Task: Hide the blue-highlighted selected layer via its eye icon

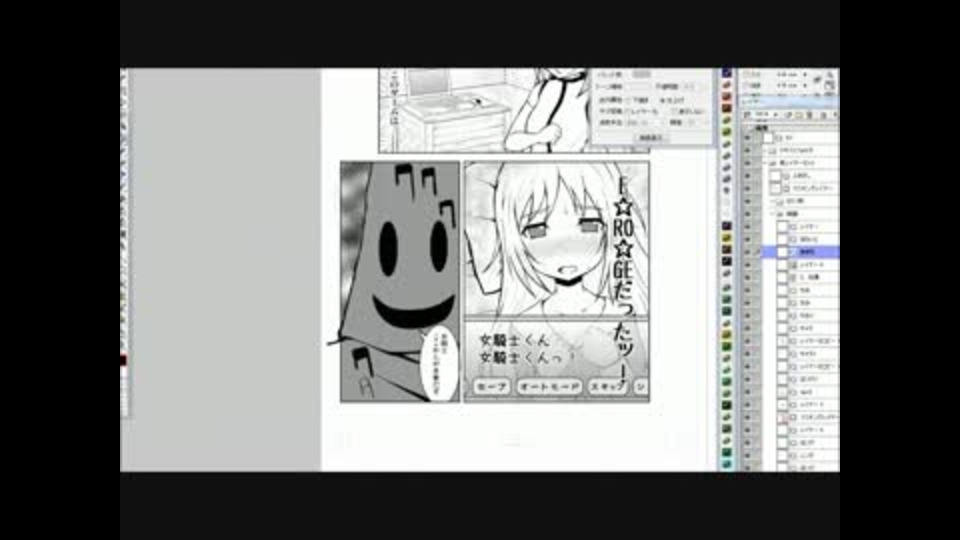Action: [x=747, y=252]
